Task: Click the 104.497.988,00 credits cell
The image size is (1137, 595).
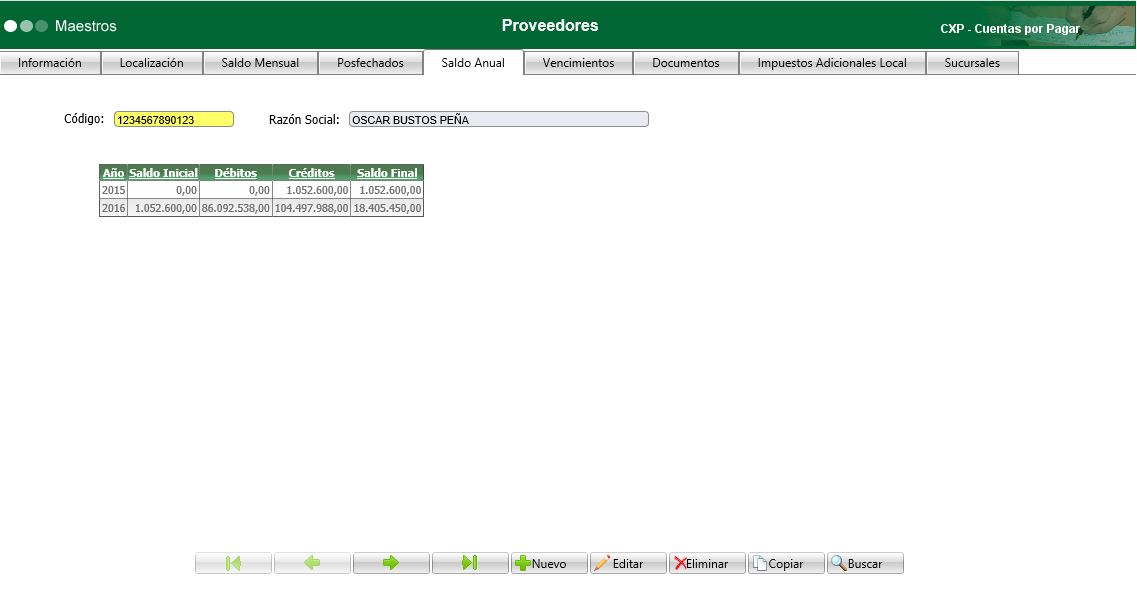Action: pos(311,208)
